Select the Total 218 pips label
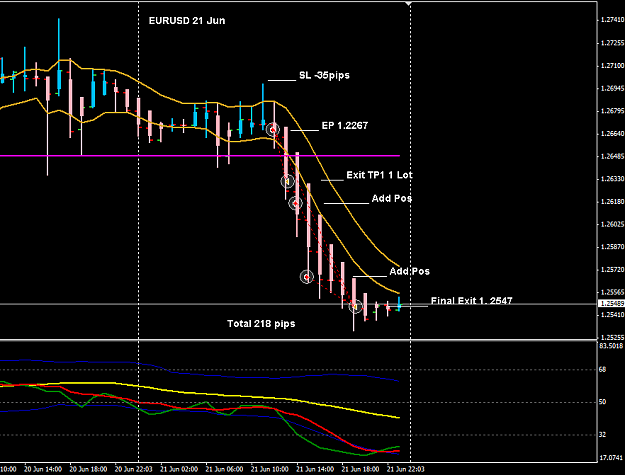The image size is (625, 475). click(x=261, y=324)
